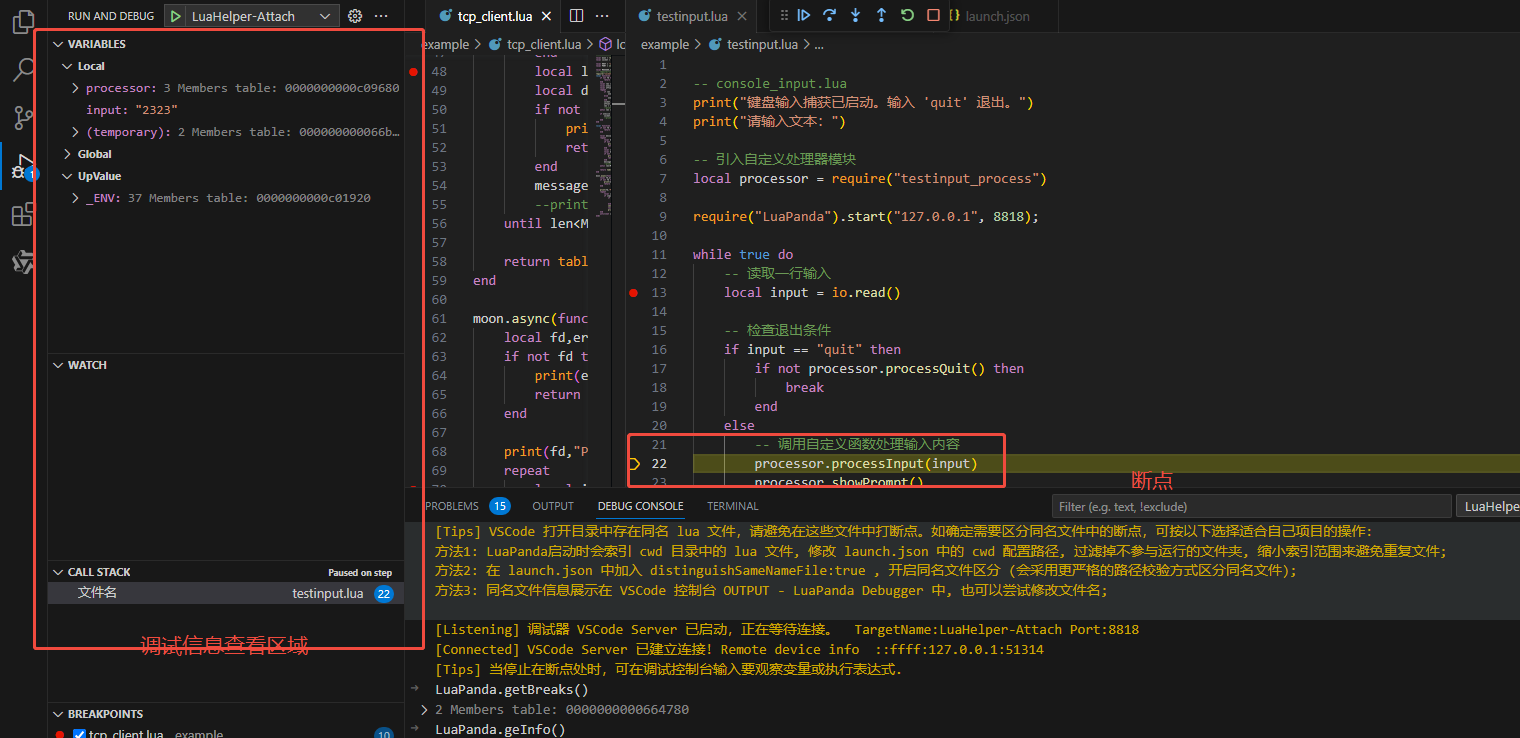Viewport: 1520px width, 738px height.
Task: Click example in testinput.lua breadcrumb
Action: 665,44
